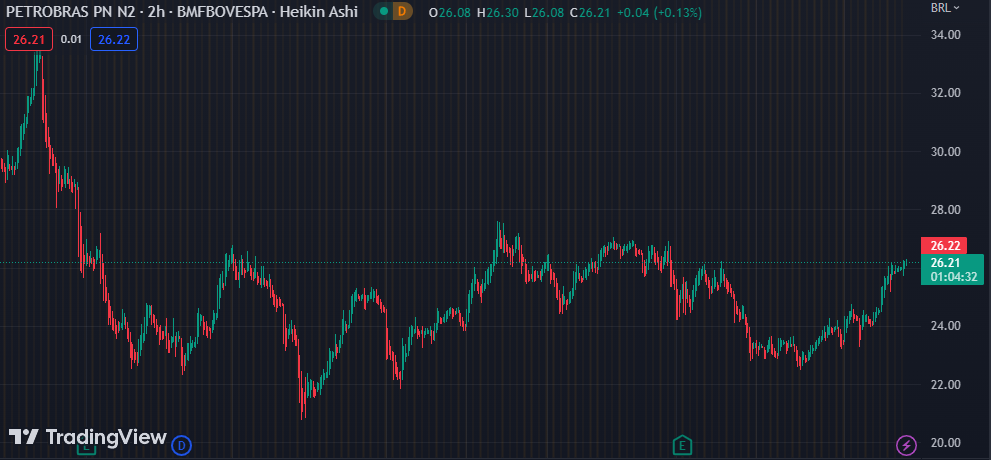The height and width of the screenshot is (460, 991).
Task: Click the 0.01 spread value
Action: [71, 39]
